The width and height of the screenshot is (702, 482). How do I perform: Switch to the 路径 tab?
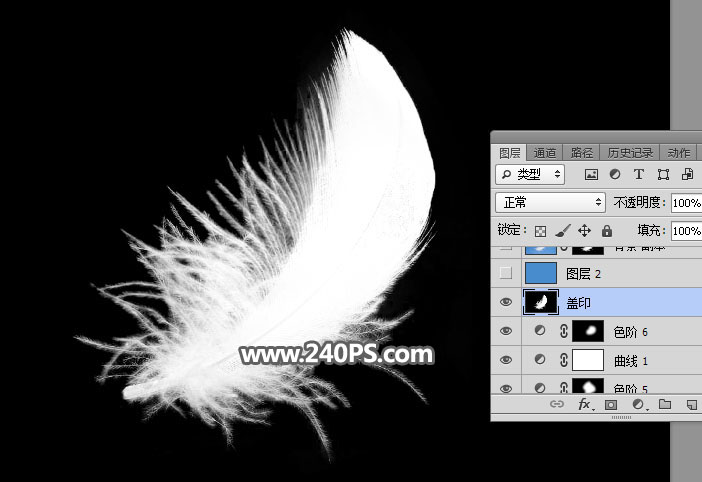pos(582,153)
